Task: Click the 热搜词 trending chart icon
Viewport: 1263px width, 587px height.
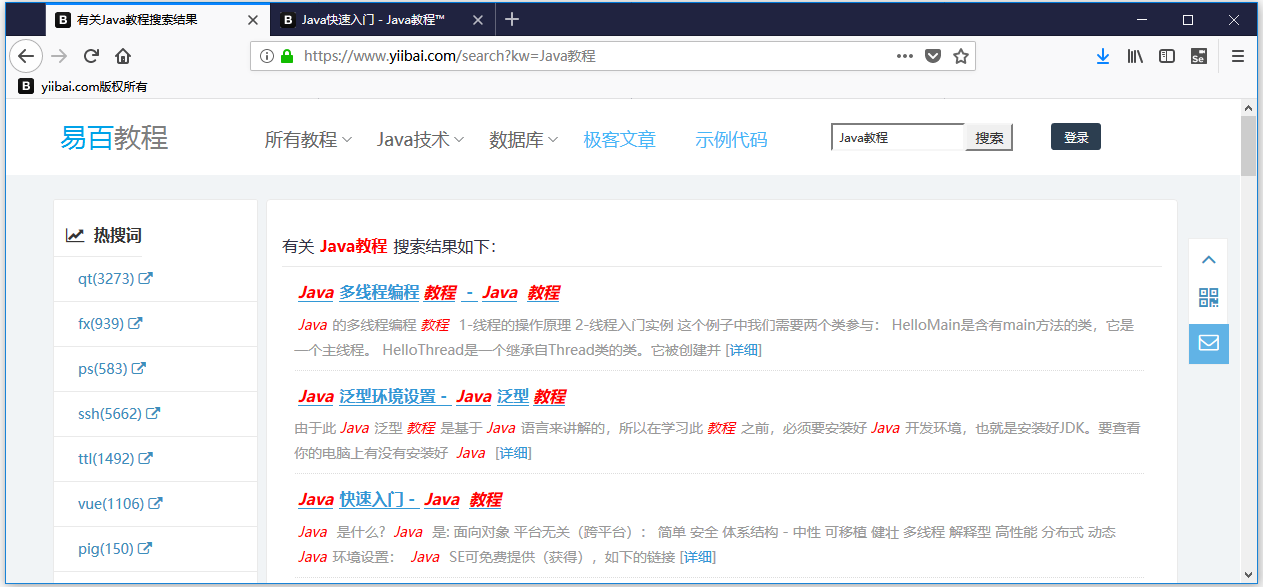Action: [75, 236]
